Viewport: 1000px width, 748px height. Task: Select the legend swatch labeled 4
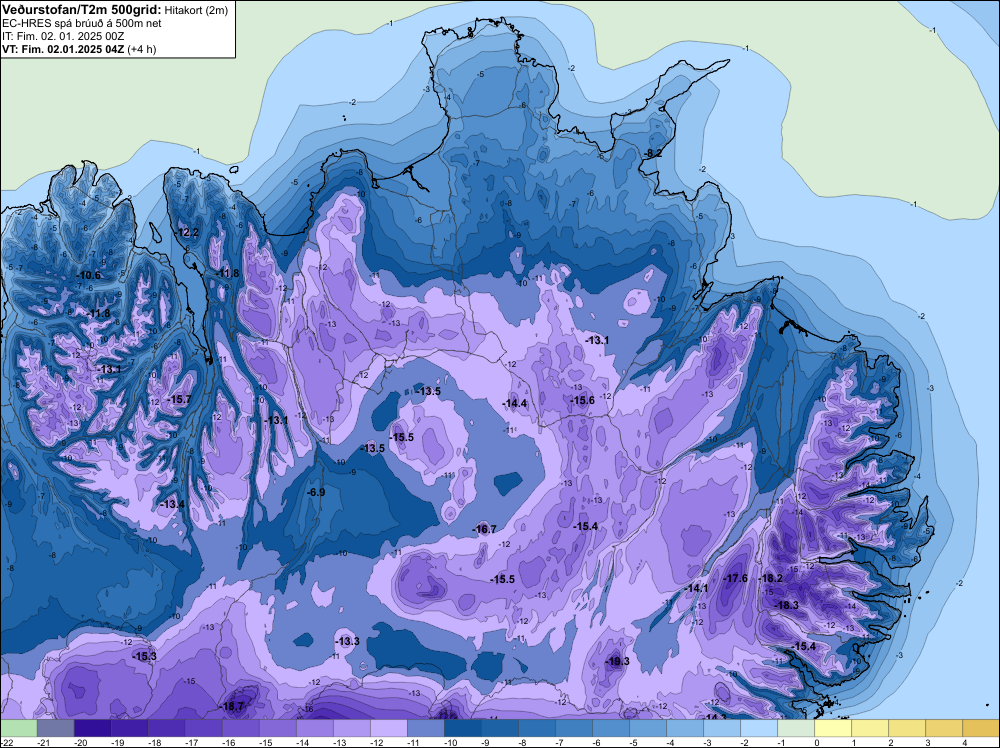point(981,728)
